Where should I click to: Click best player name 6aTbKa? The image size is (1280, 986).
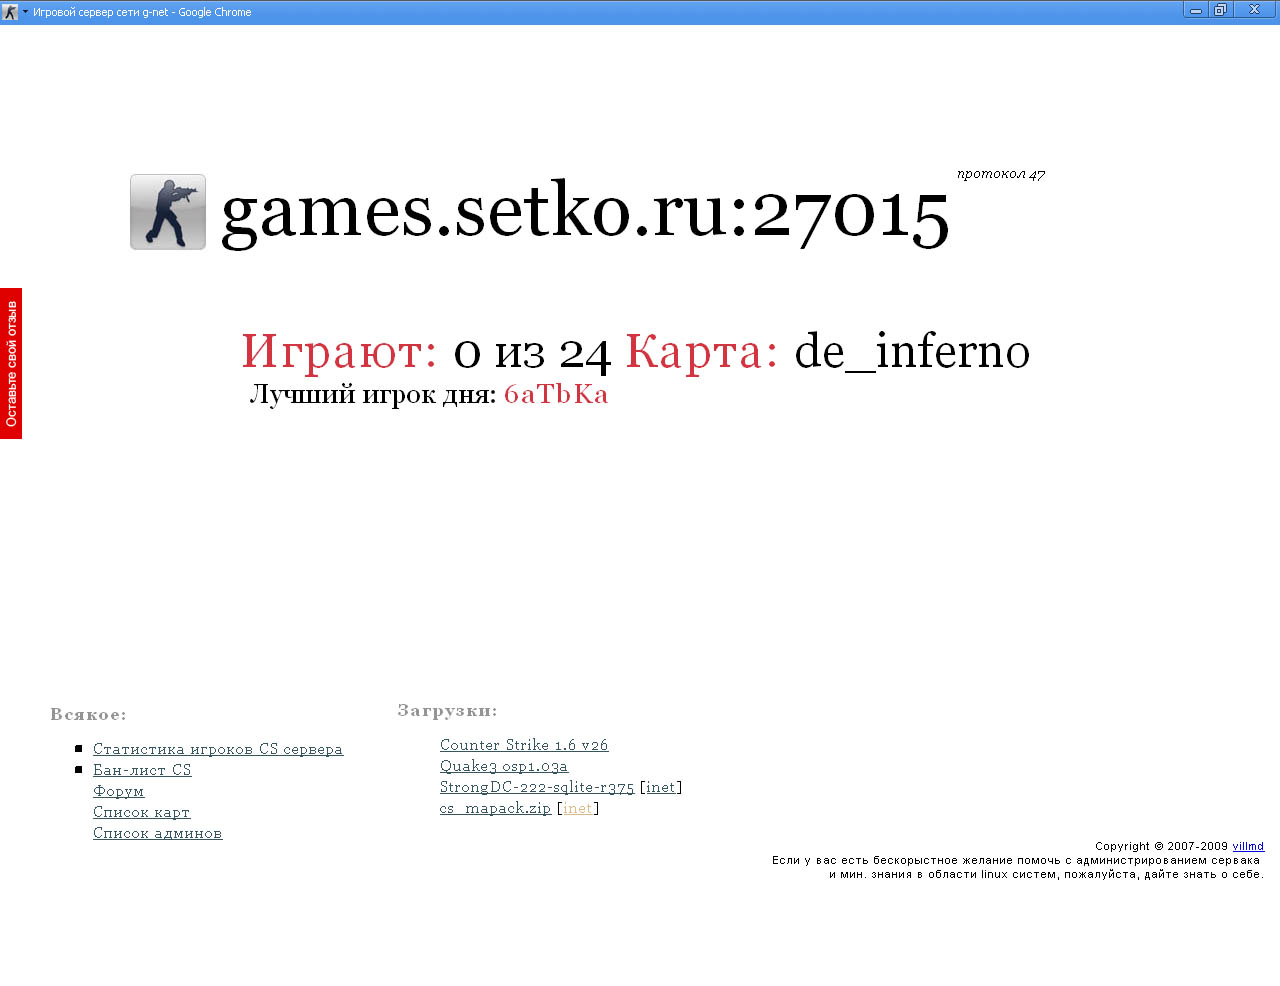[x=556, y=394]
